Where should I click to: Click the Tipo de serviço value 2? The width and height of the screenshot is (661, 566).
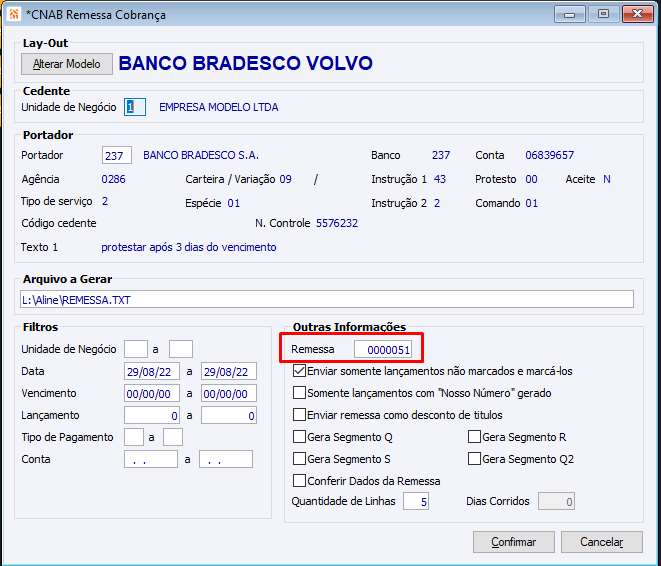[x=105, y=201]
